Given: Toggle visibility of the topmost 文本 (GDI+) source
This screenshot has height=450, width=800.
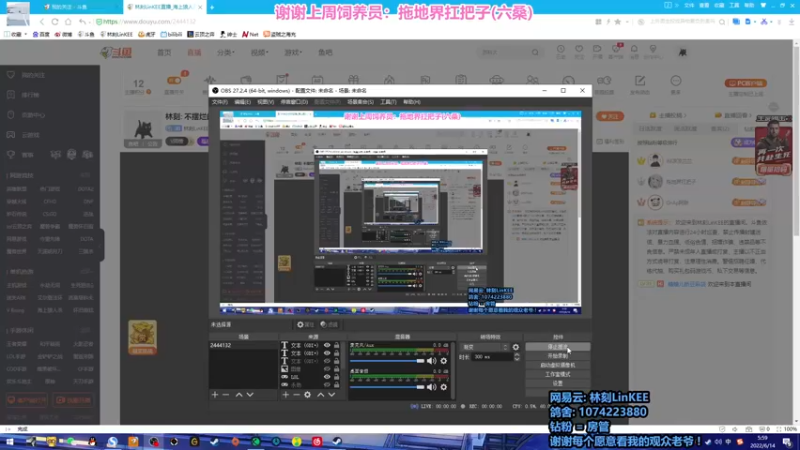Looking at the screenshot, I should tap(327, 345).
